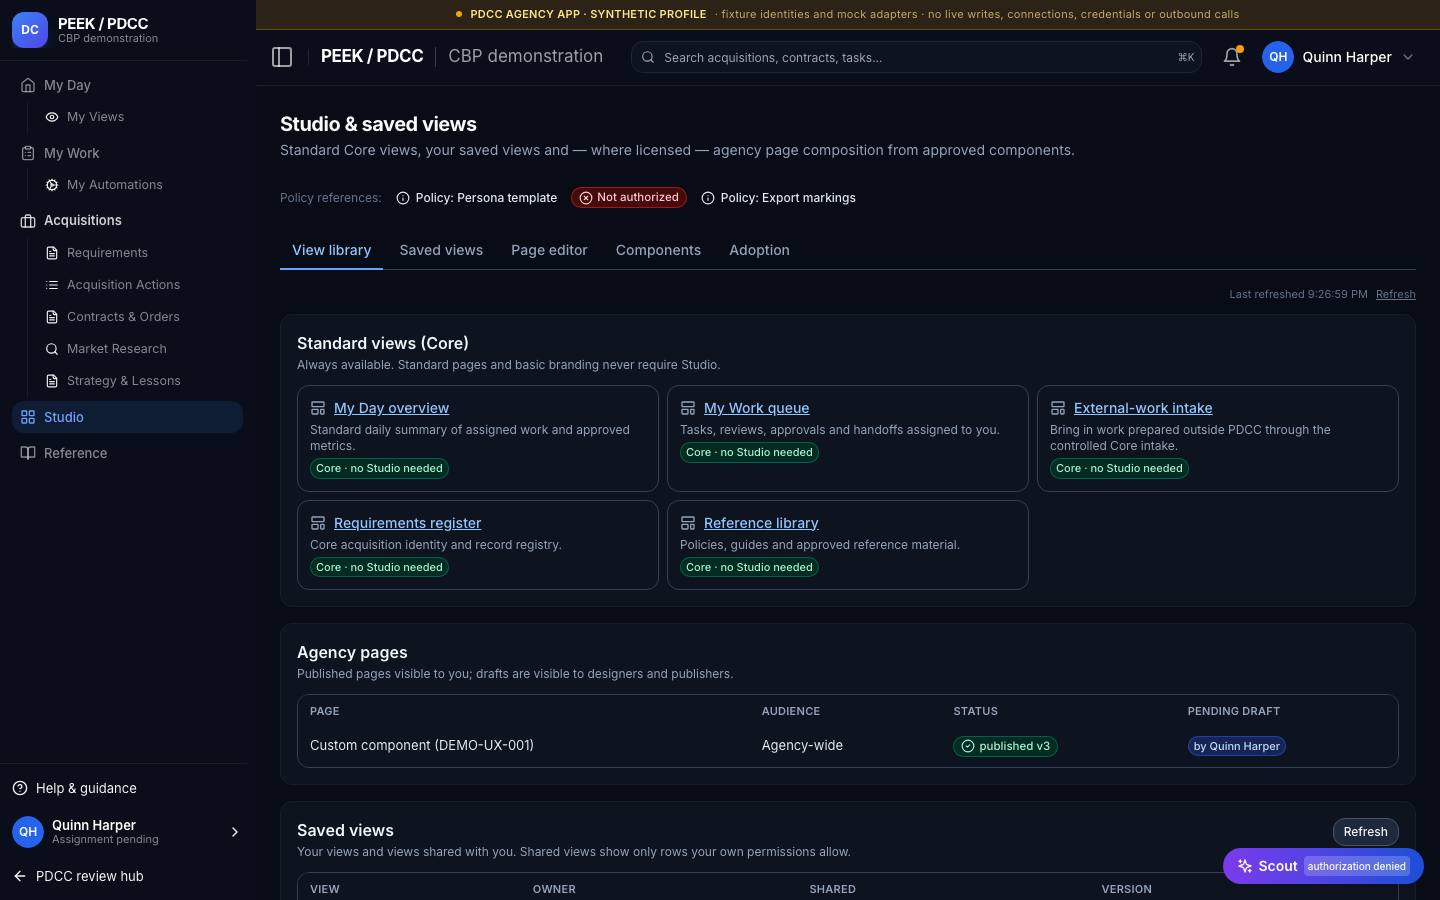Click the Refresh link near Last refreshed

point(1395,294)
